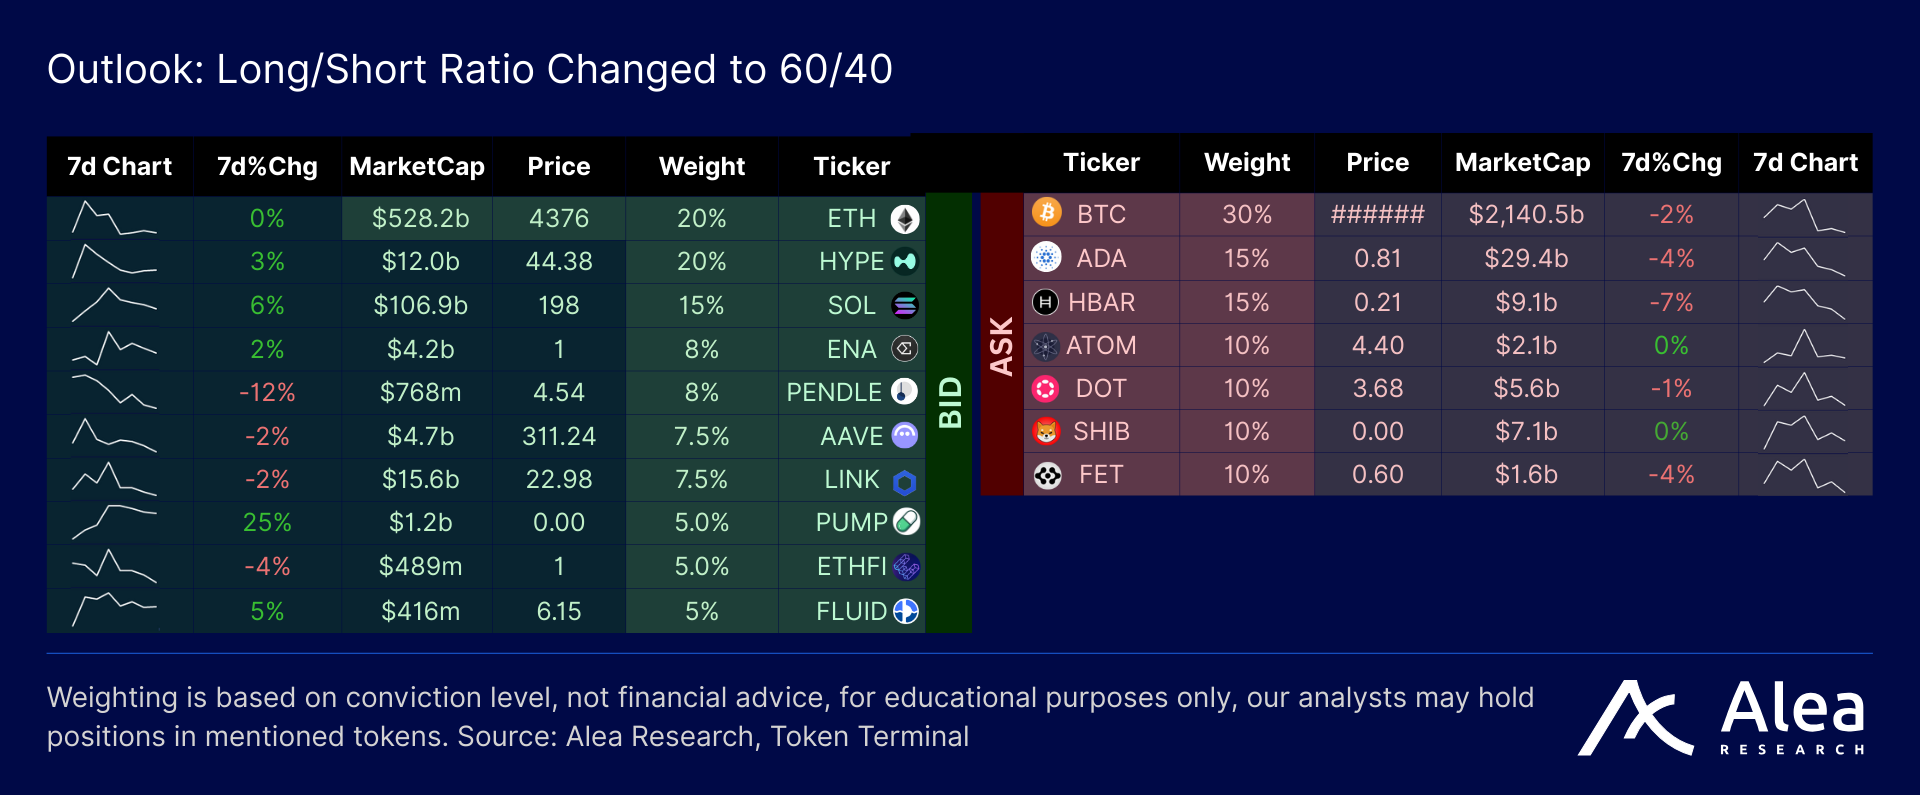Click the ADA Cardano icon

(1046, 257)
